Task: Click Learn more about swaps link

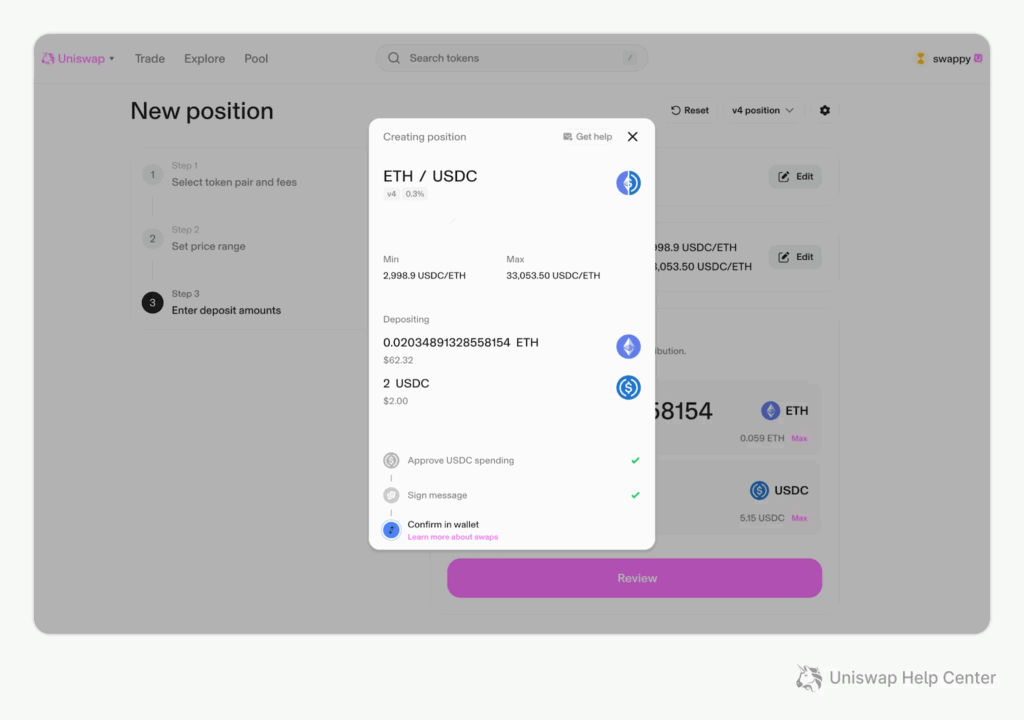Action: pos(452,538)
